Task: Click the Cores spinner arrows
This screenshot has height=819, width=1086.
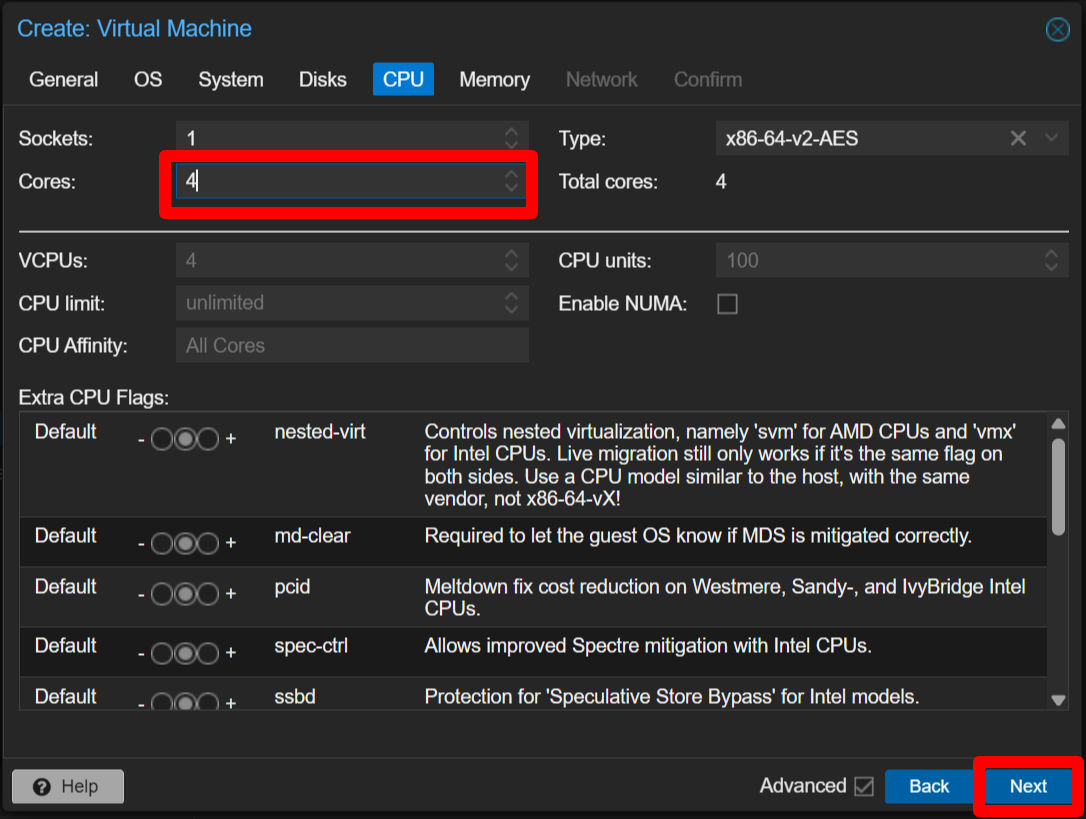Action: click(511, 181)
